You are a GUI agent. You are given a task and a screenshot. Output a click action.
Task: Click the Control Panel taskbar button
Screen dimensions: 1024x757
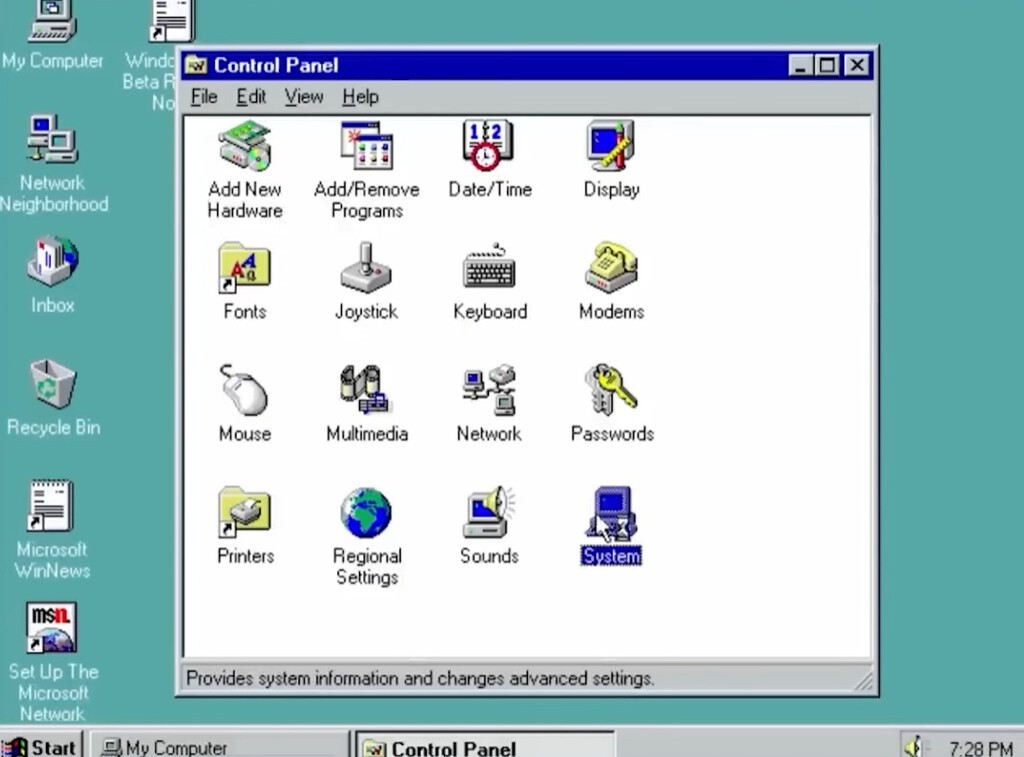[485, 747]
